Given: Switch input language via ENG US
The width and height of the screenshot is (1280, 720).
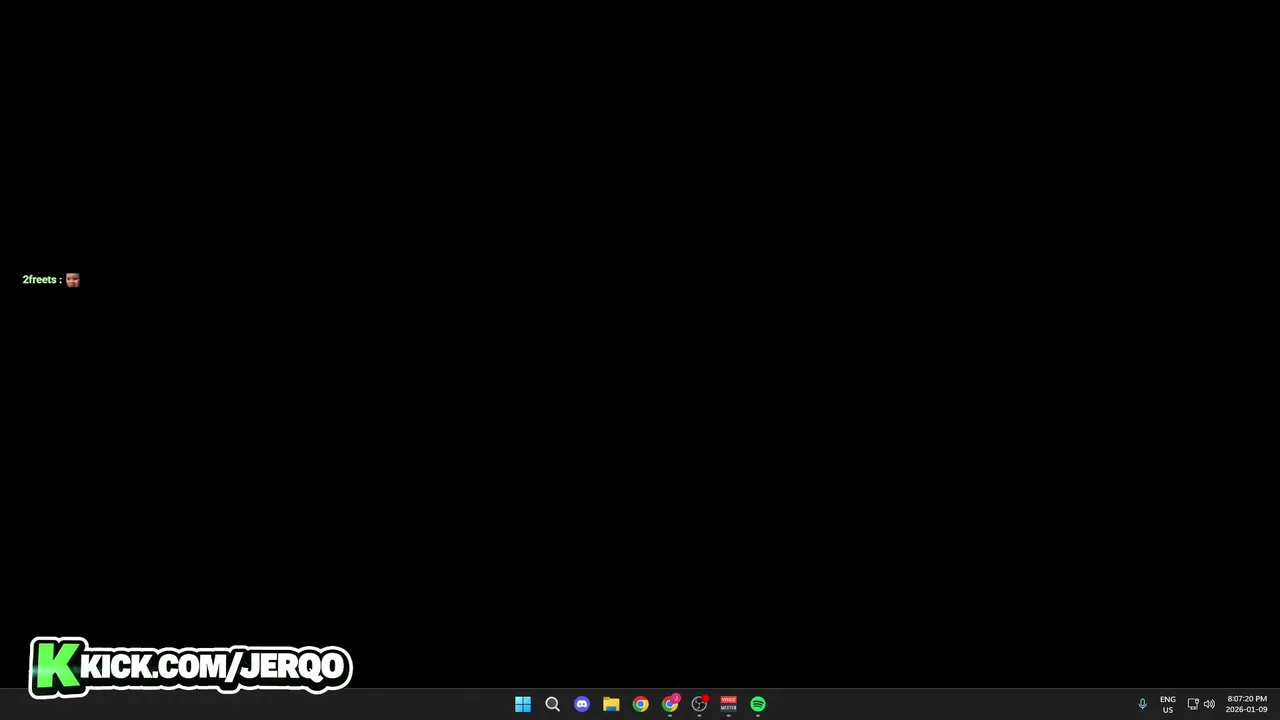Looking at the screenshot, I should coord(1168,704).
